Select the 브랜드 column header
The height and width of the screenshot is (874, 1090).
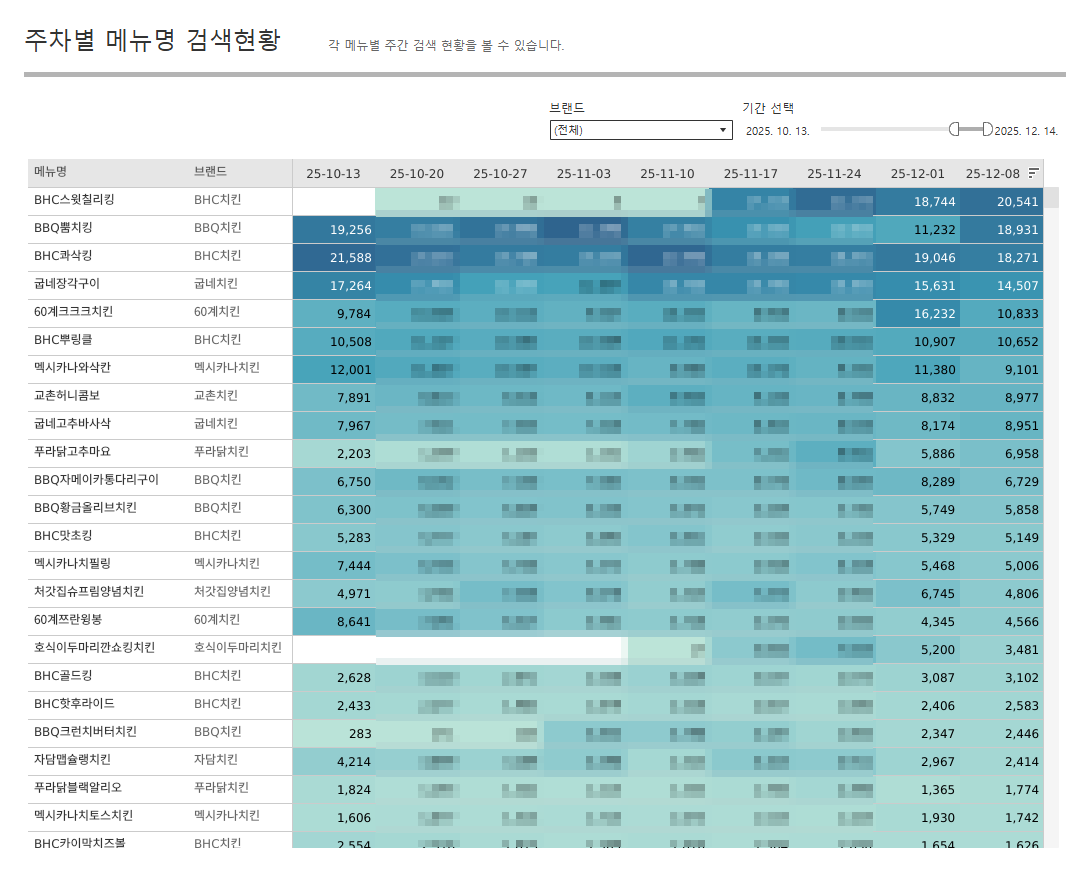click(210, 172)
